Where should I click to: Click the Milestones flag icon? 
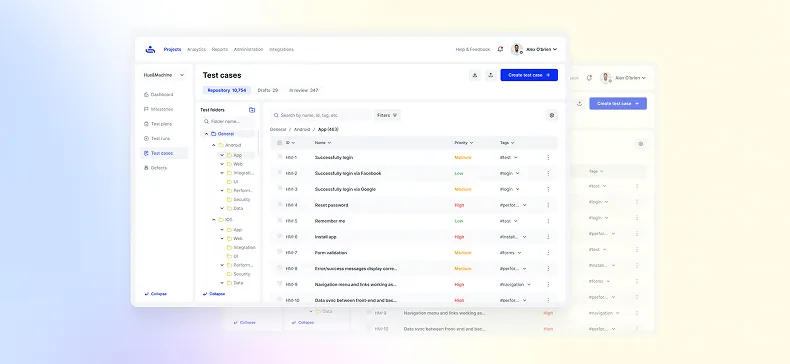146,109
